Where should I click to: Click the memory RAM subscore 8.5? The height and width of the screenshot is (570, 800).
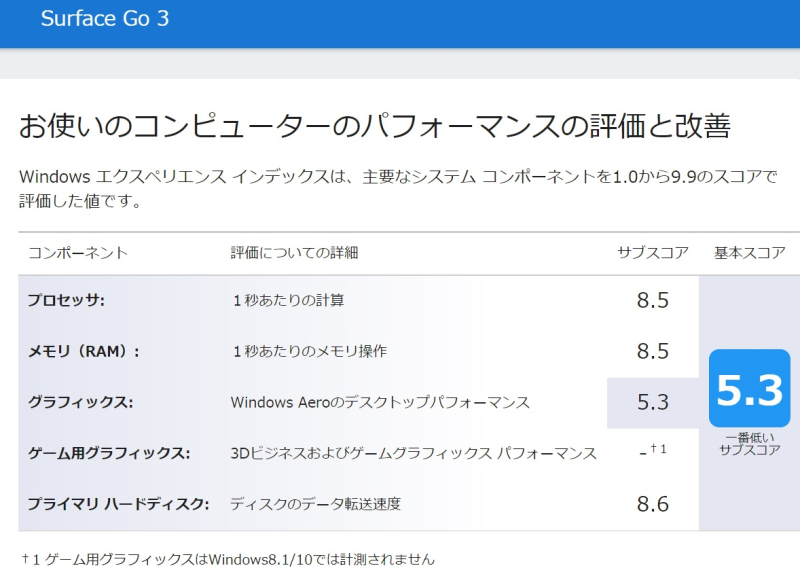tap(653, 351)
